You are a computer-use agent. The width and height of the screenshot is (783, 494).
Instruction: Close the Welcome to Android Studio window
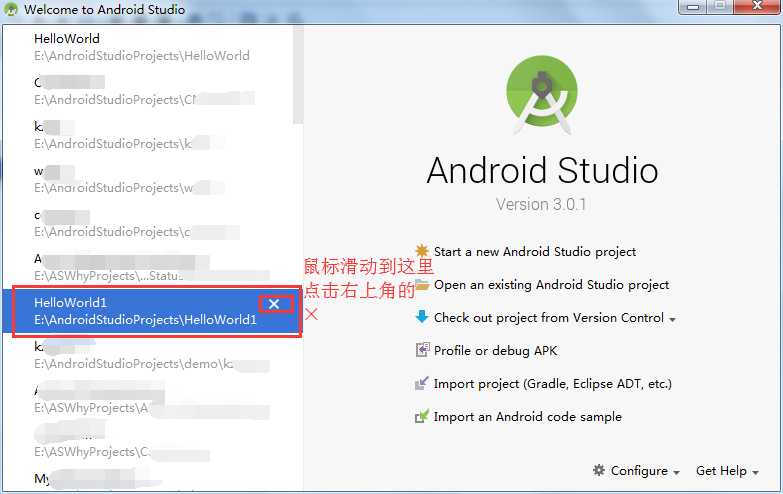[757, 6]
